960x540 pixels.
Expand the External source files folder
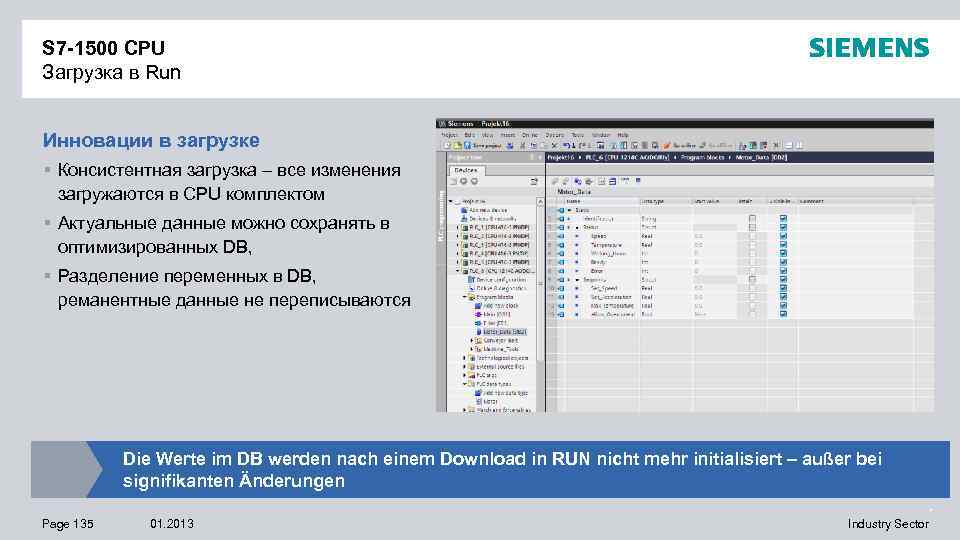465,367
